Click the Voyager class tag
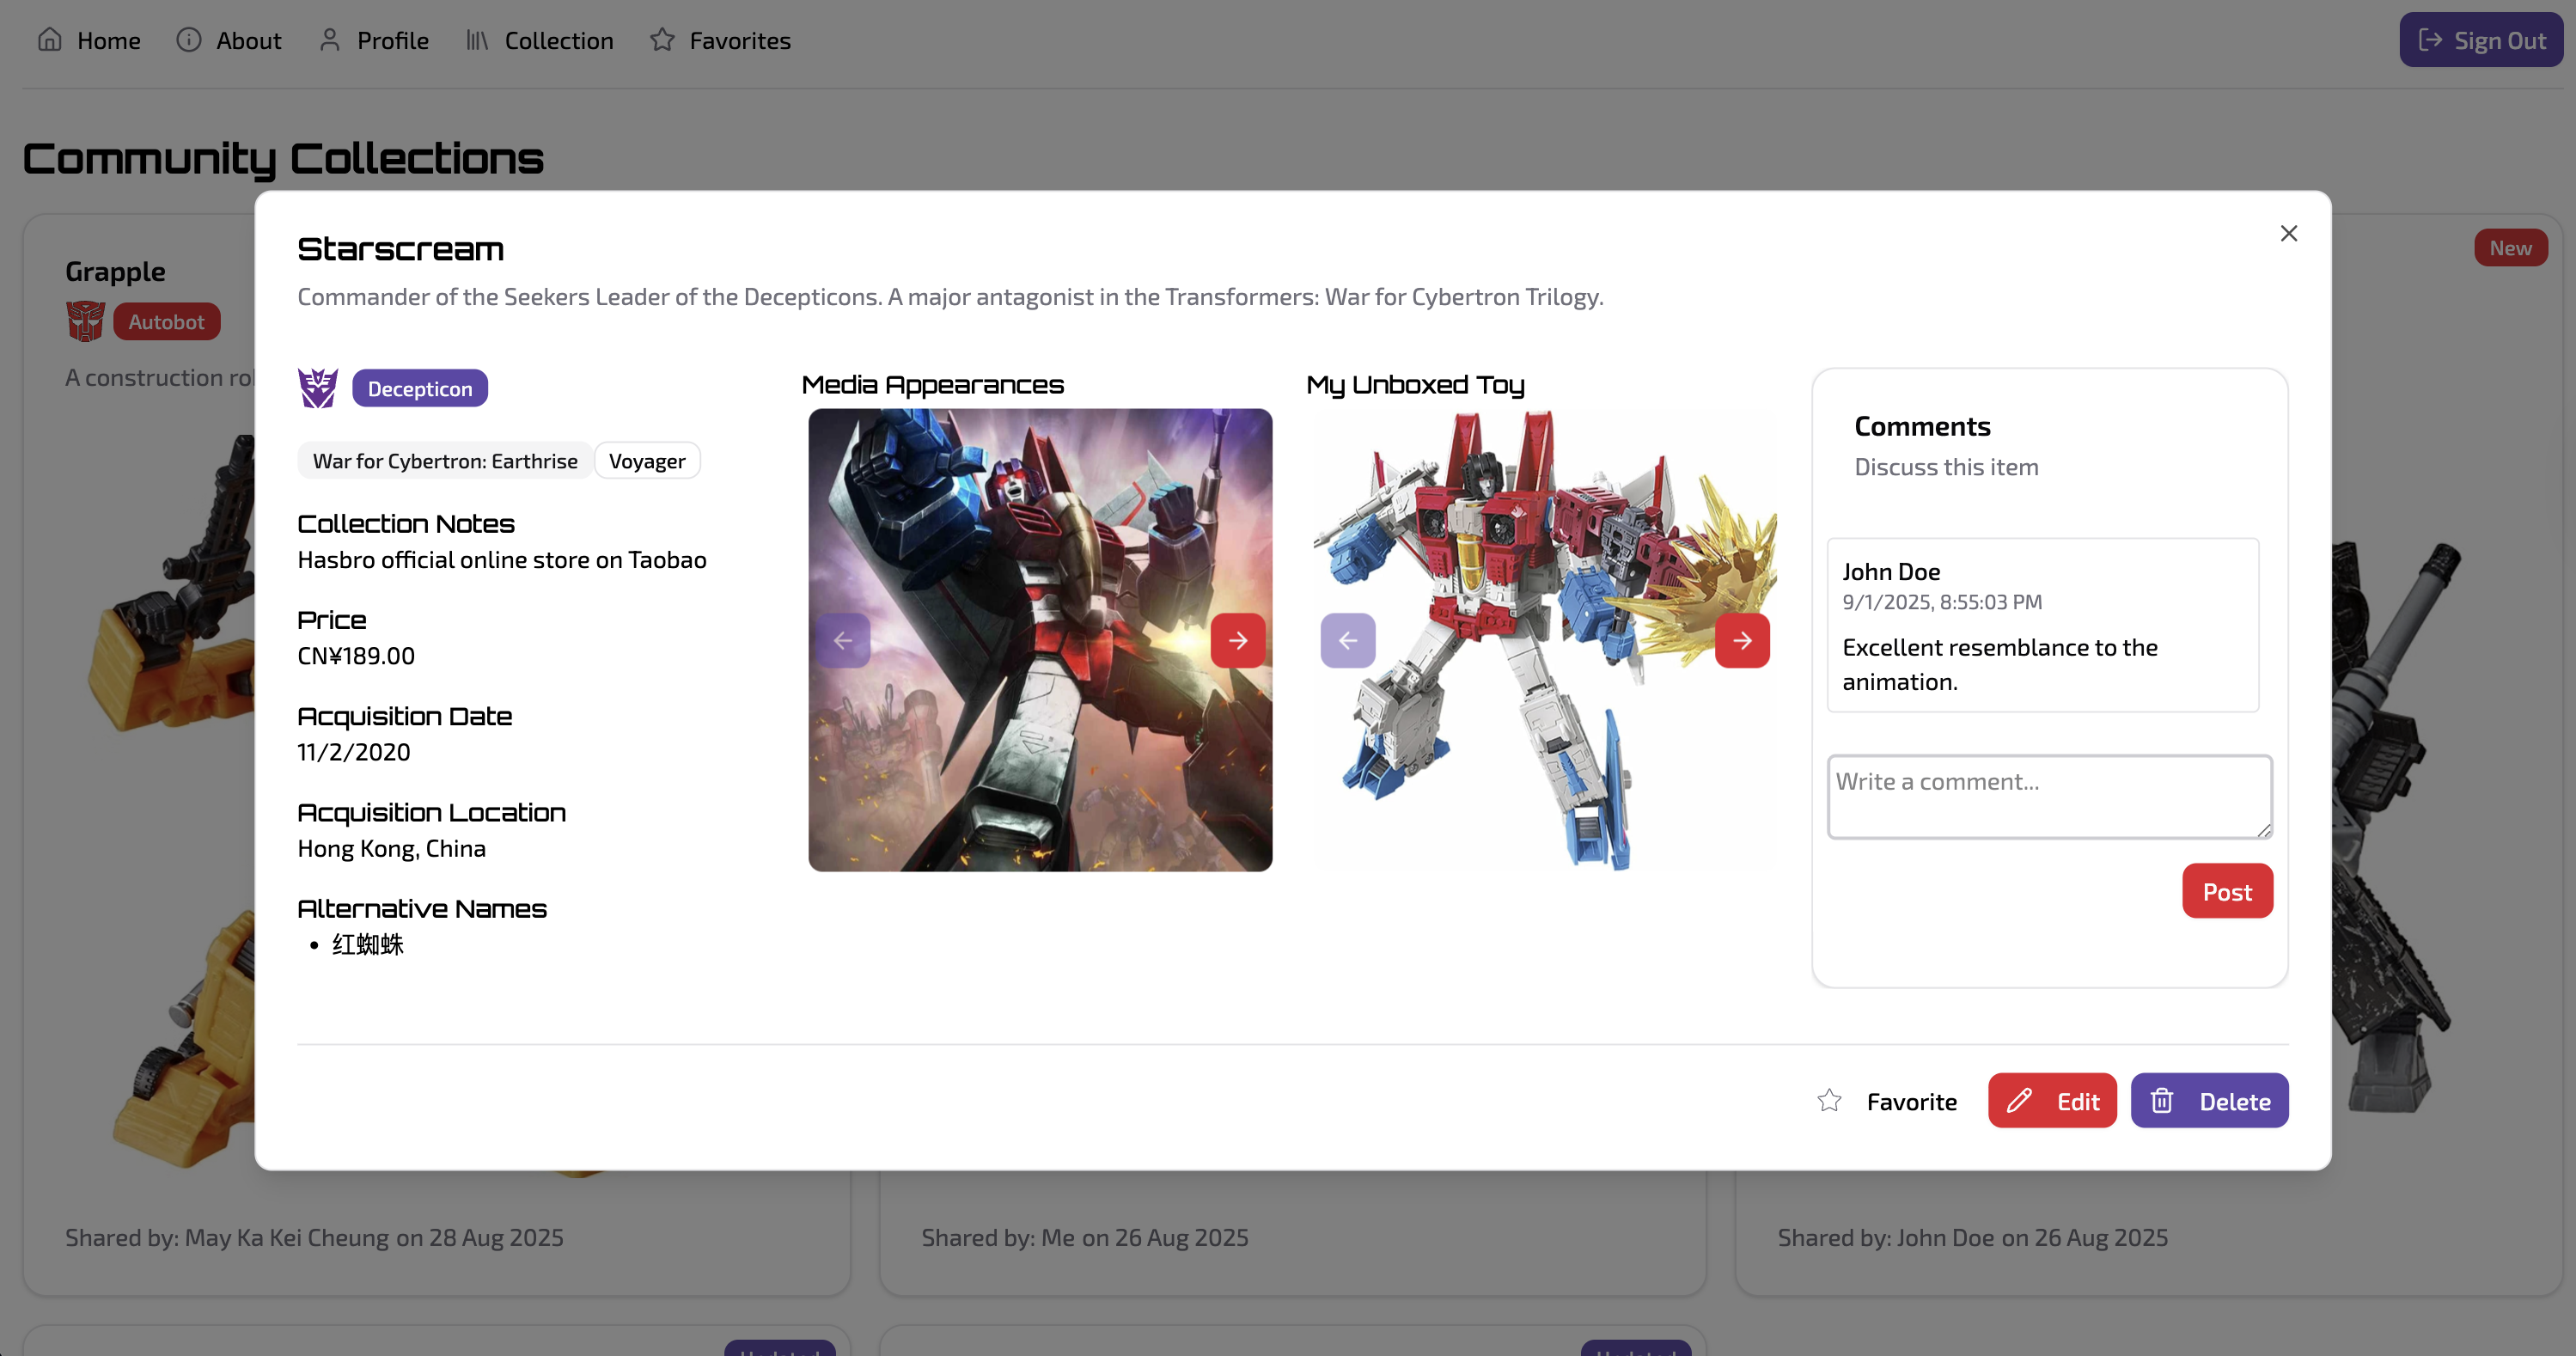This screenshot has width=2576, height=1356. coord(647,460)
